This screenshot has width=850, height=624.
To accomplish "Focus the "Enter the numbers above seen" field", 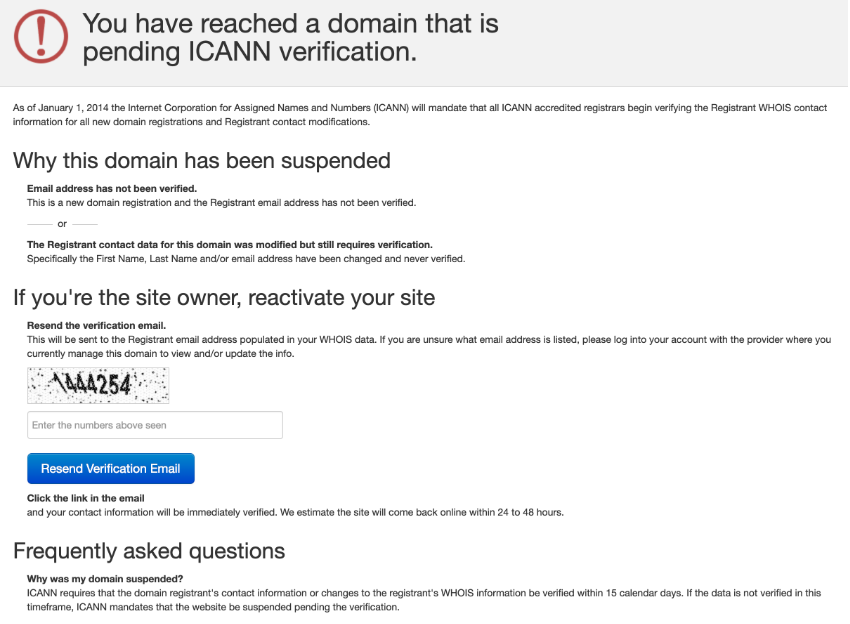I will [155, 425].
